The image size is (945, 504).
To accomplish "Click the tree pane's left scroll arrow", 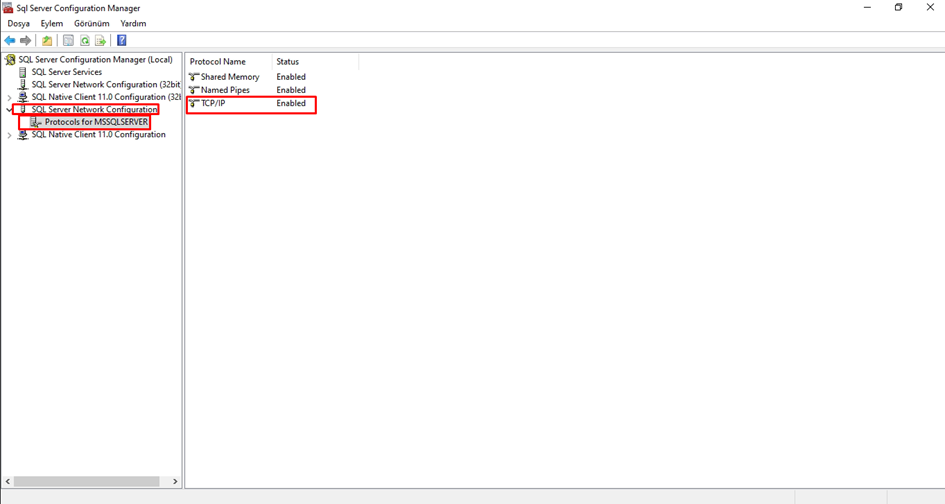I will 8,482.
